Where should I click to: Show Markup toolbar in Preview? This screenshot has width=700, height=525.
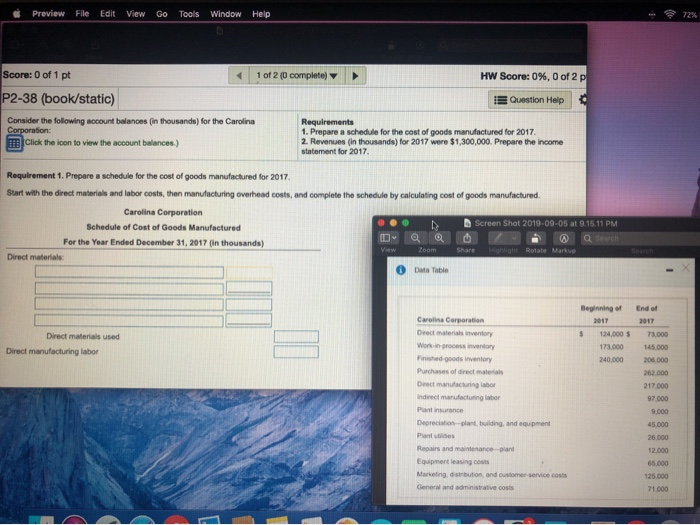click(x=564, y=238)
